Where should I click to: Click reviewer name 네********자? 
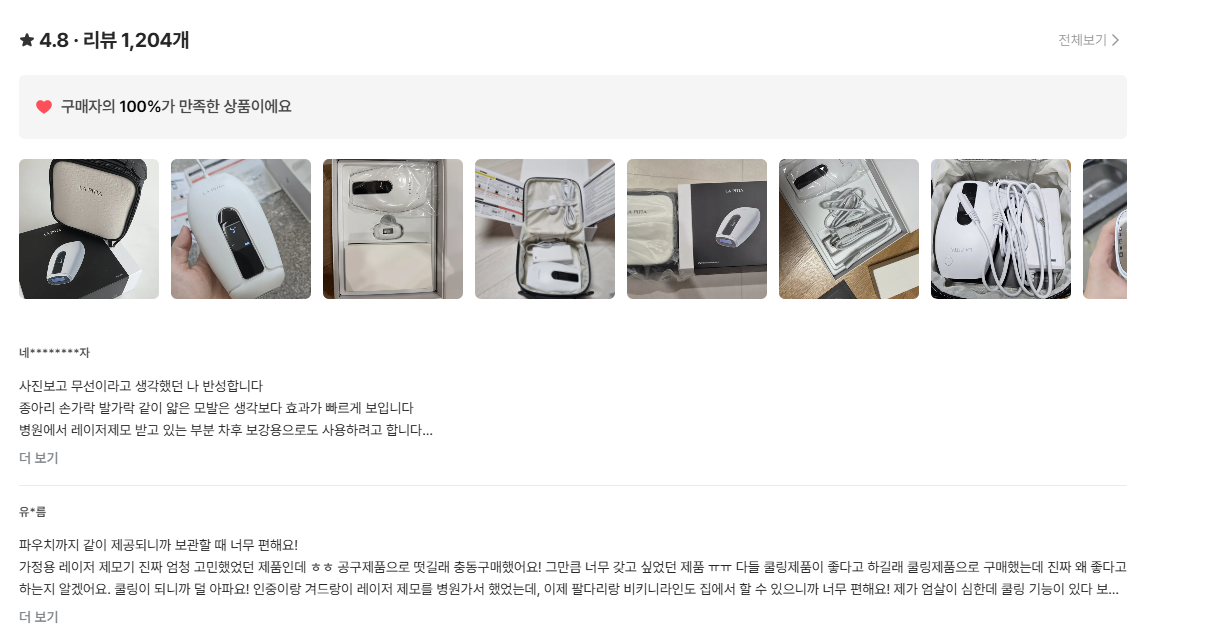pos(54,353)
